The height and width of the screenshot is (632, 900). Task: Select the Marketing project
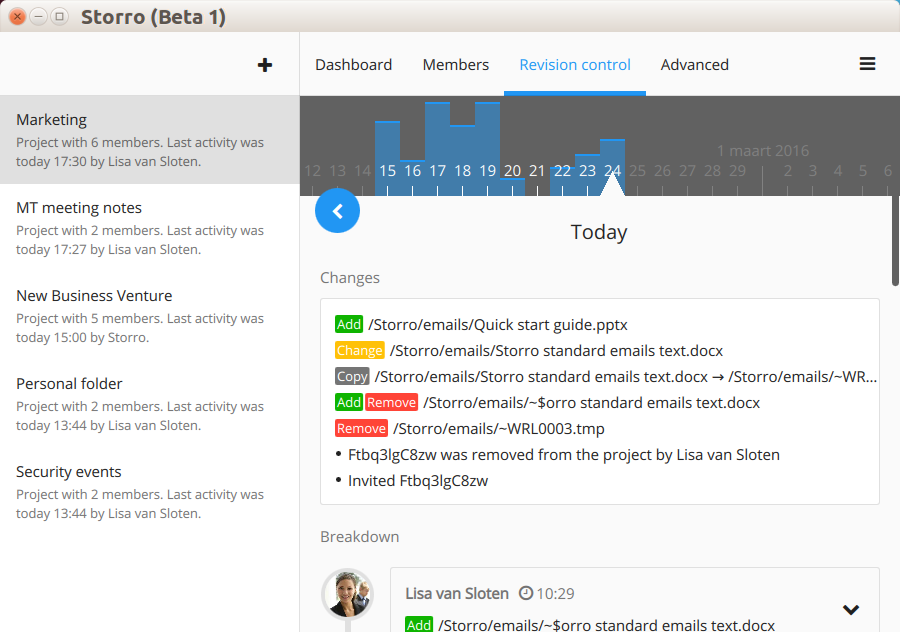150,139
